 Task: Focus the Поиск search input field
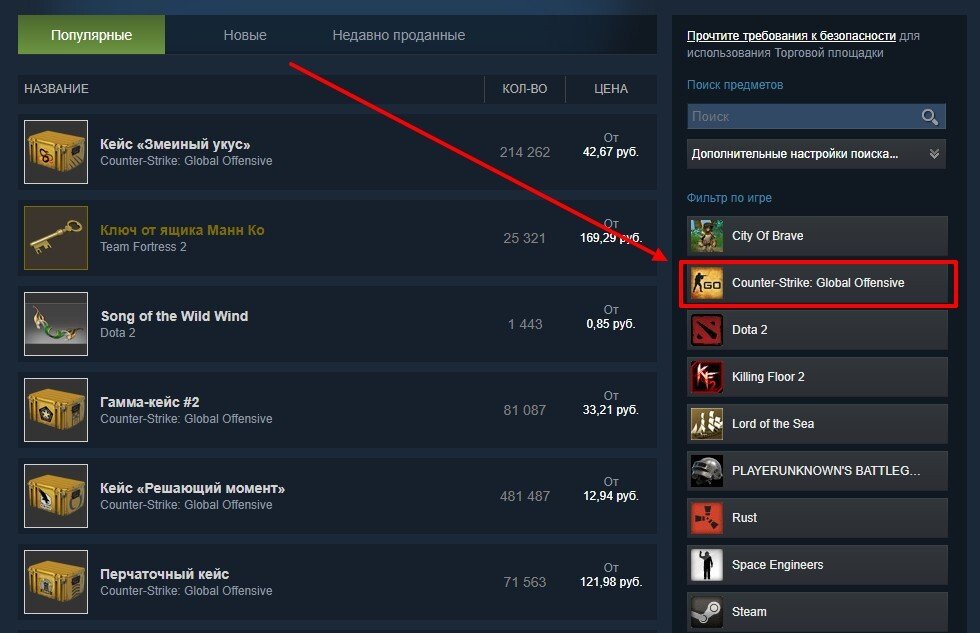pos(804,116)
